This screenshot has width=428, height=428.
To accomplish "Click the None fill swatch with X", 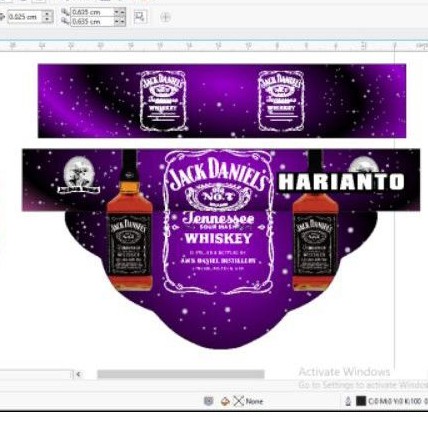I will click(238, 401).
